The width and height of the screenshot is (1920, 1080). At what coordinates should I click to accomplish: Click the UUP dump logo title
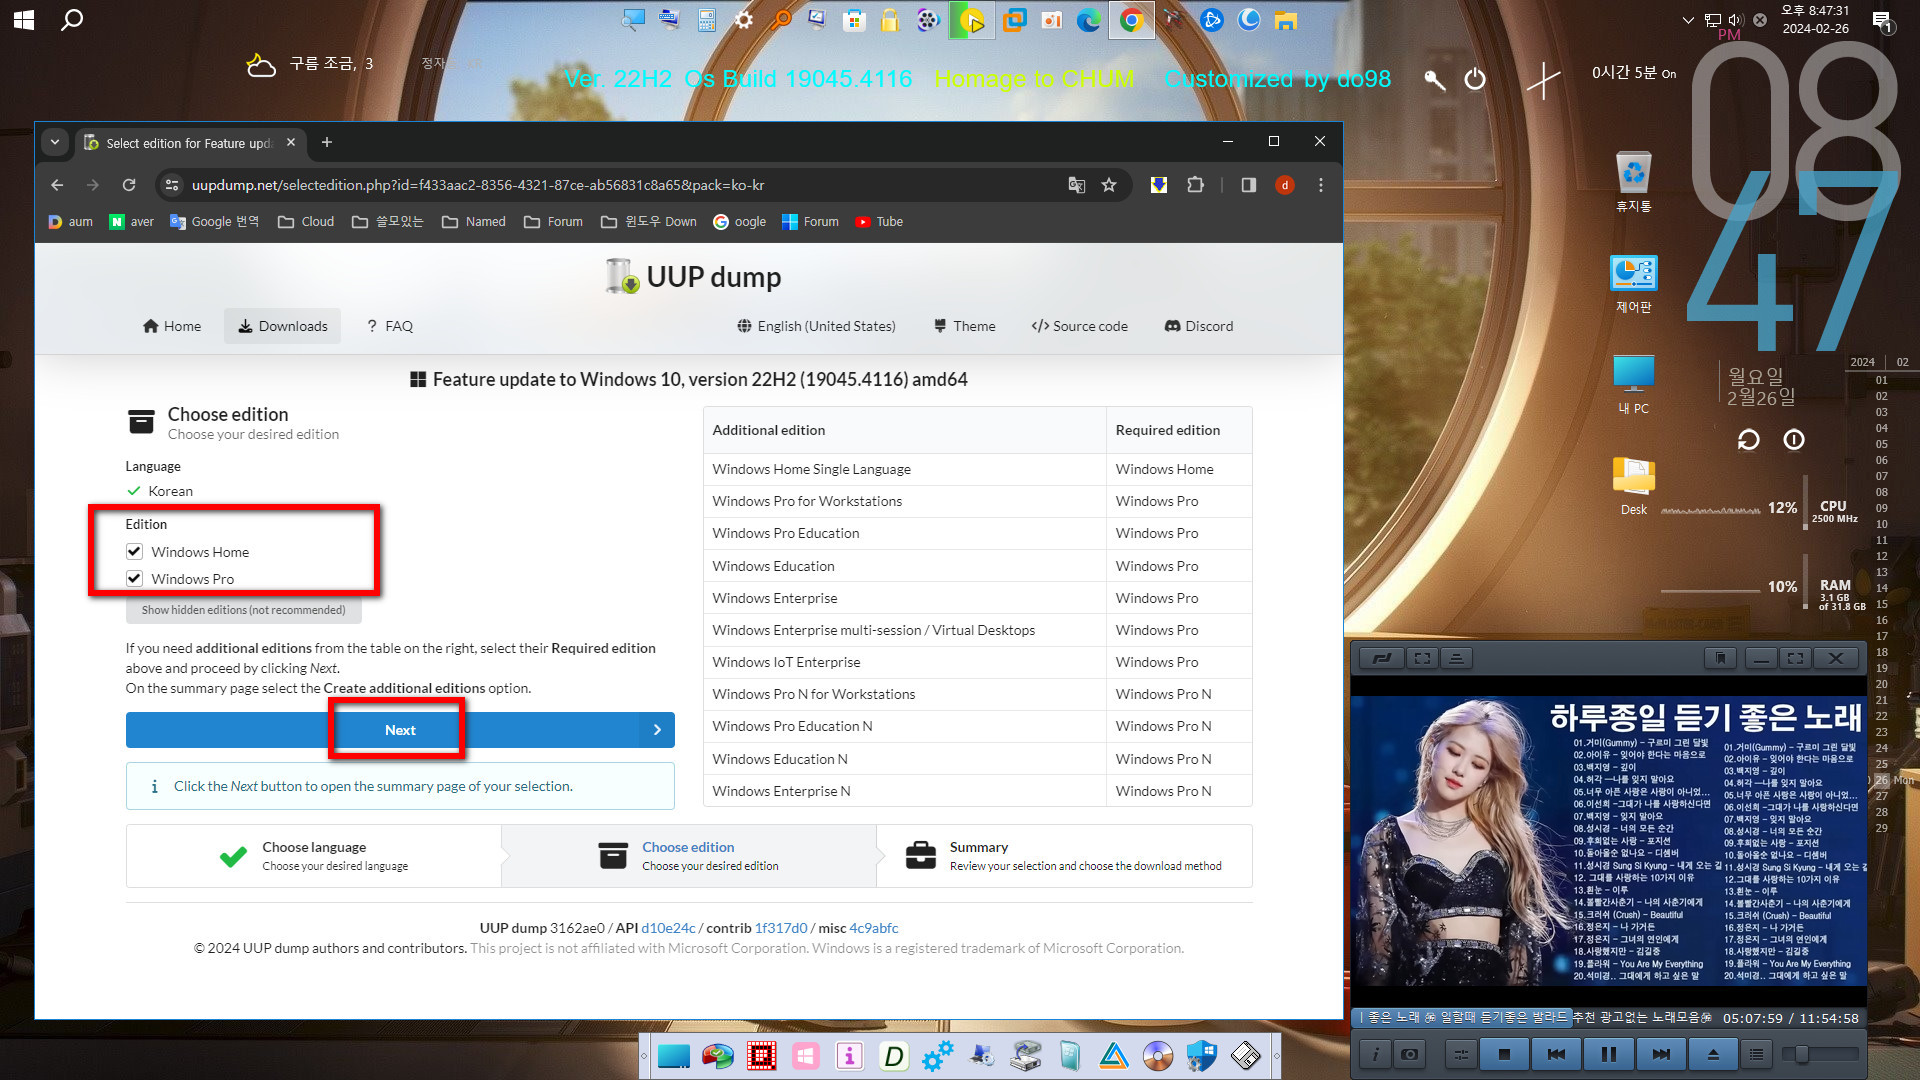pos(693,277)
